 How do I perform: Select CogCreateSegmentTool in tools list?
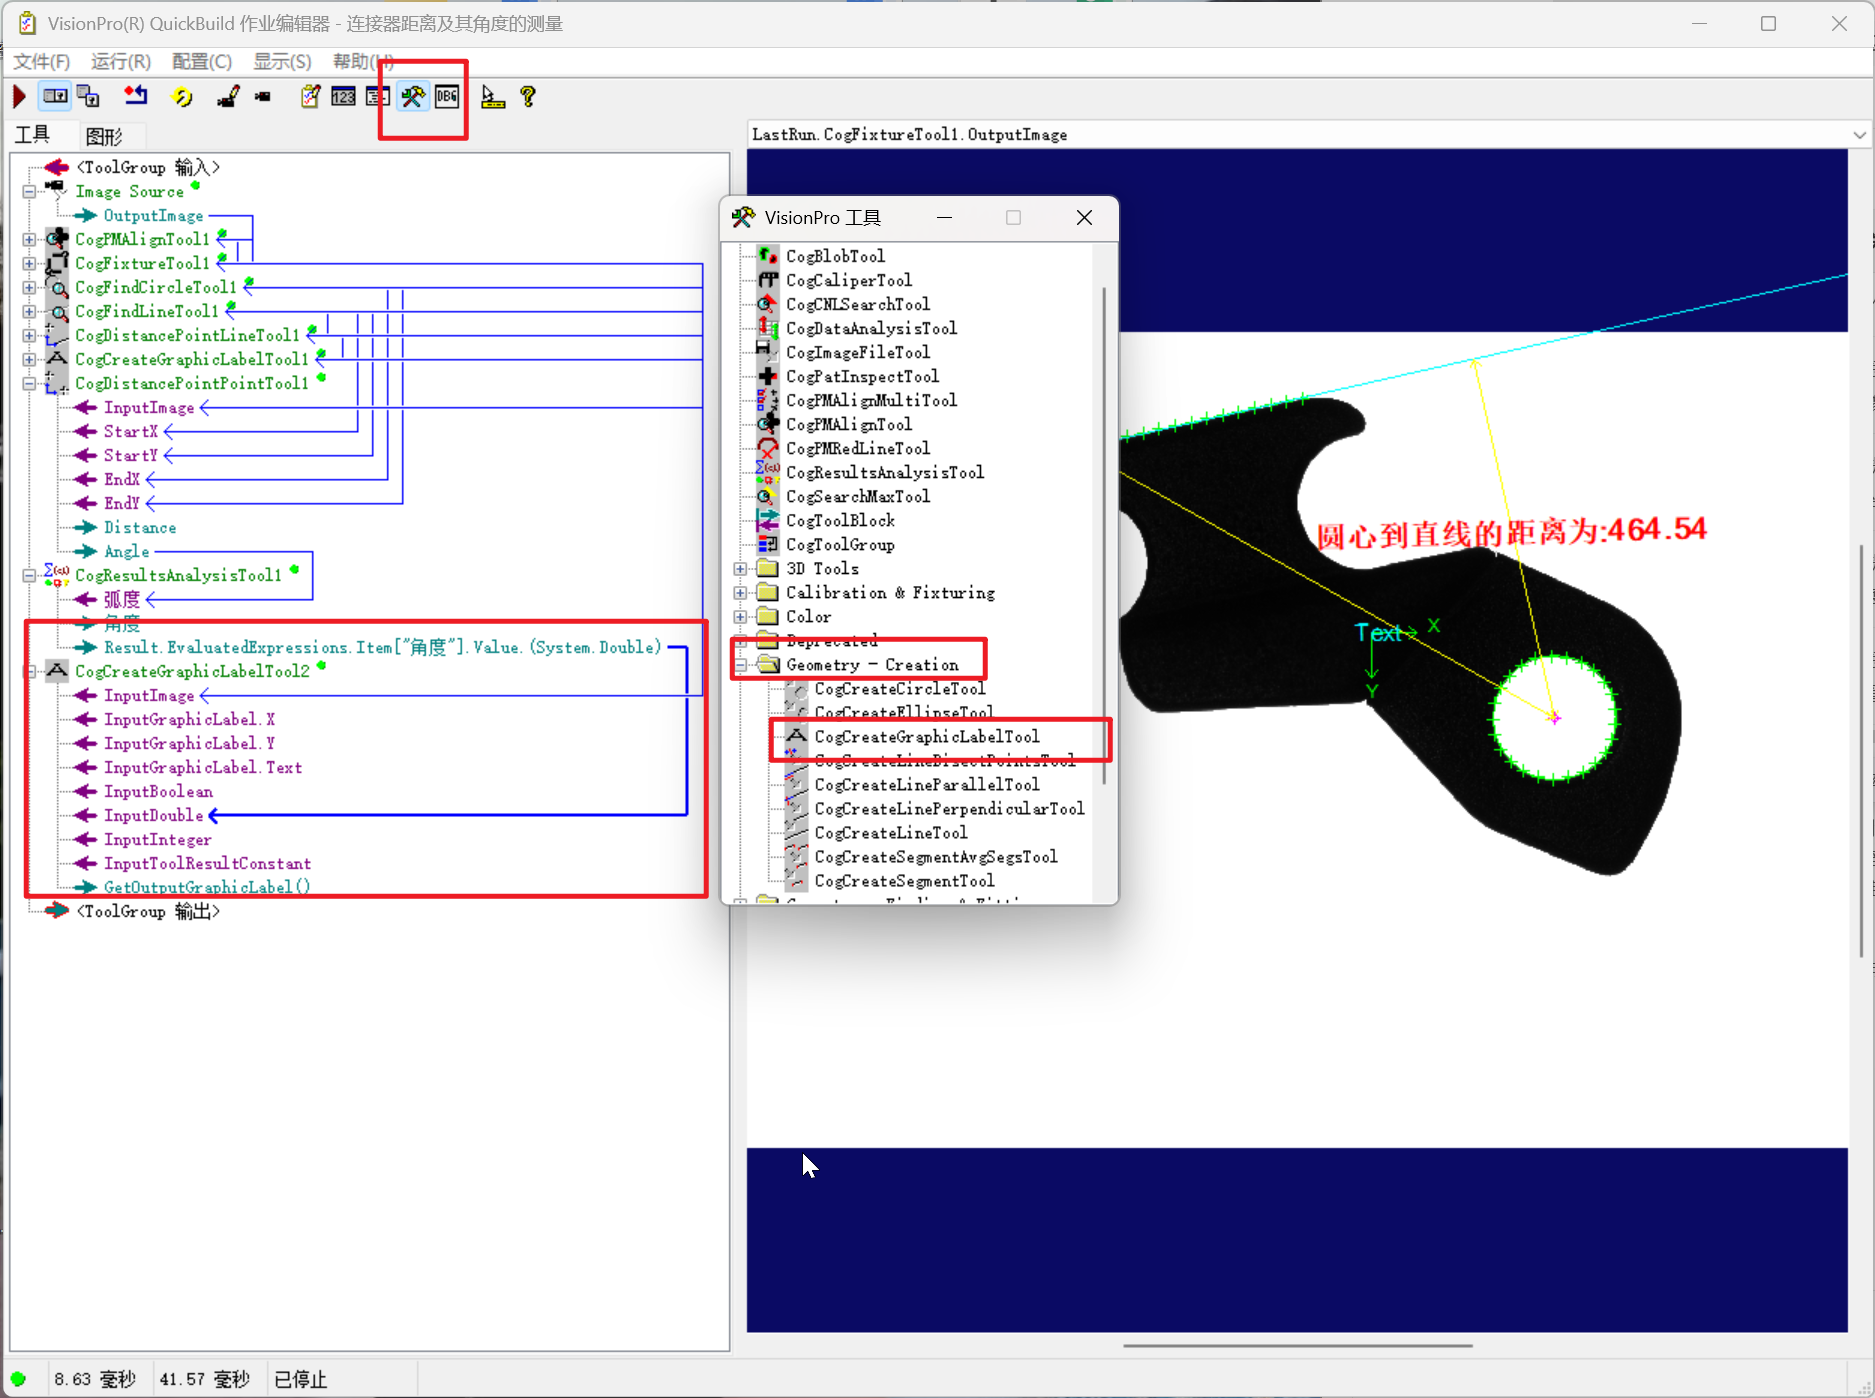904,881
